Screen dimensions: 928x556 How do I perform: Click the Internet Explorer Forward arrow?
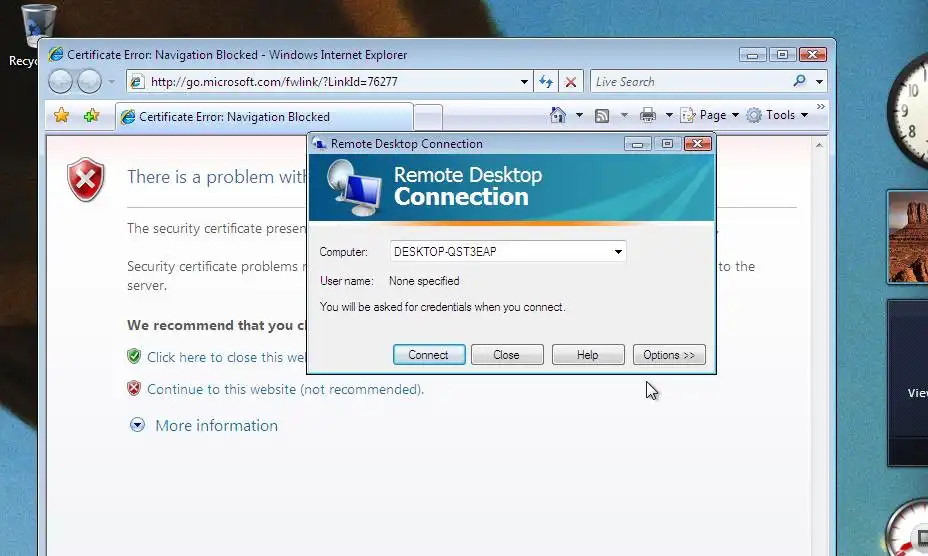(89, 82)
